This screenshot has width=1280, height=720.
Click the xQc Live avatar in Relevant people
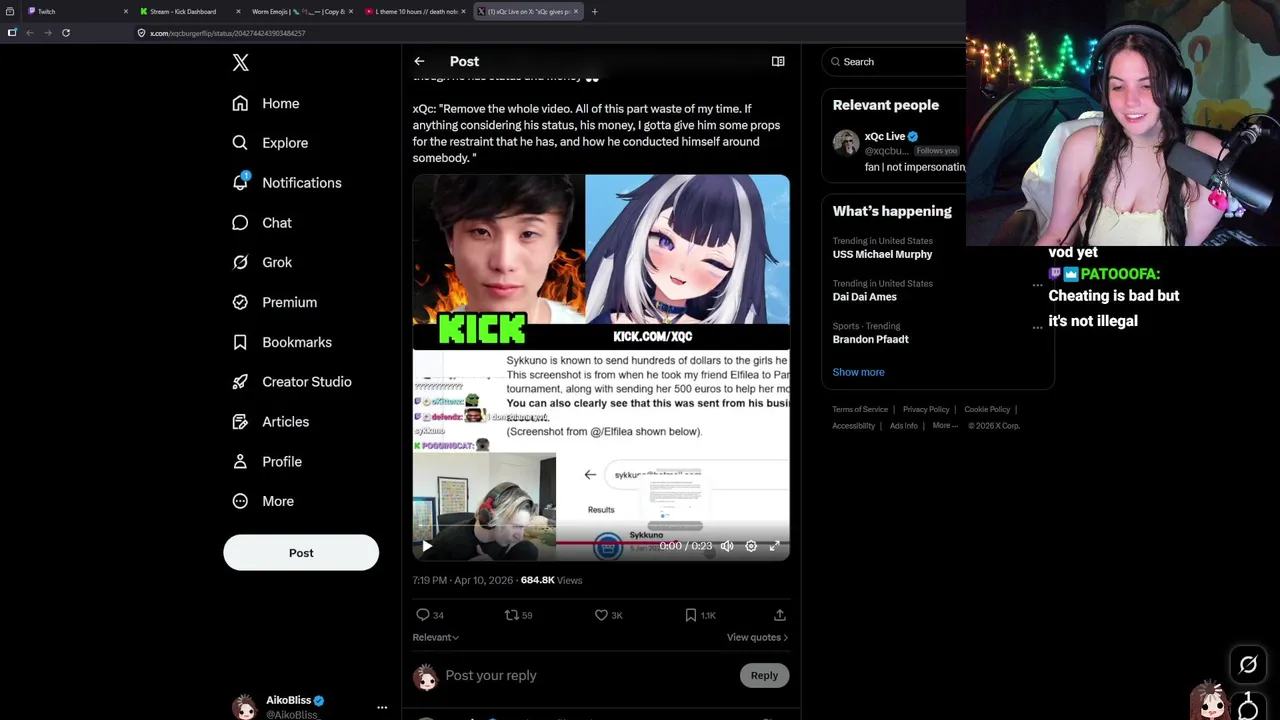[x=846, y=143]
